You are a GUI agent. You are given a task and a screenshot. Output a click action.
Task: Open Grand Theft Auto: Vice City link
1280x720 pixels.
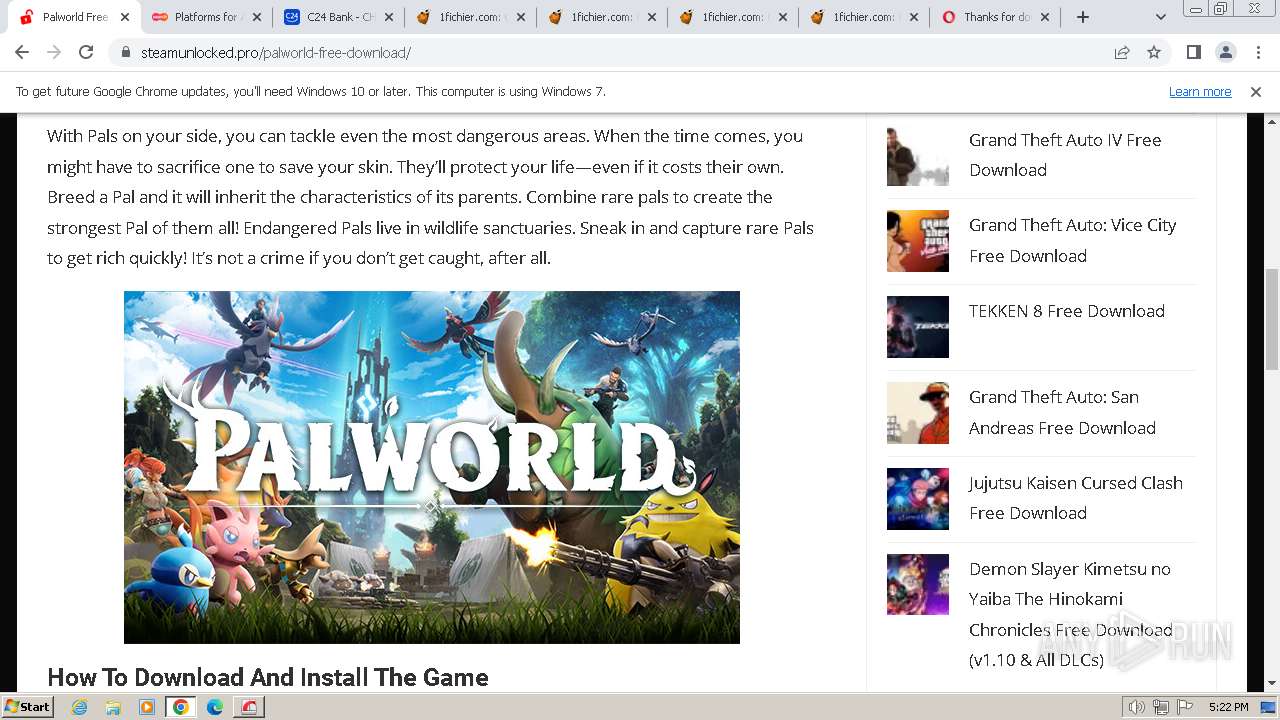point(1072,240)
